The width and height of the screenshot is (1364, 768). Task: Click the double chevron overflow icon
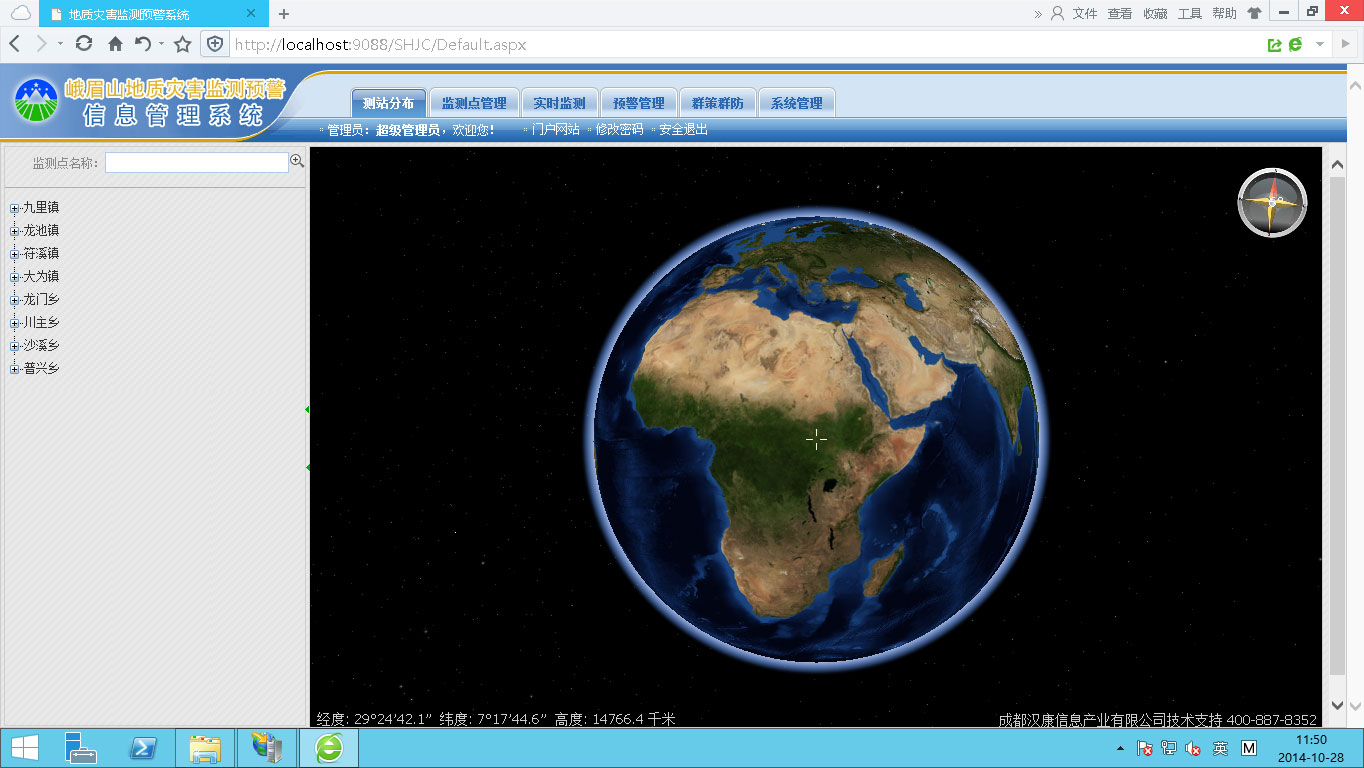(1038, 14)
